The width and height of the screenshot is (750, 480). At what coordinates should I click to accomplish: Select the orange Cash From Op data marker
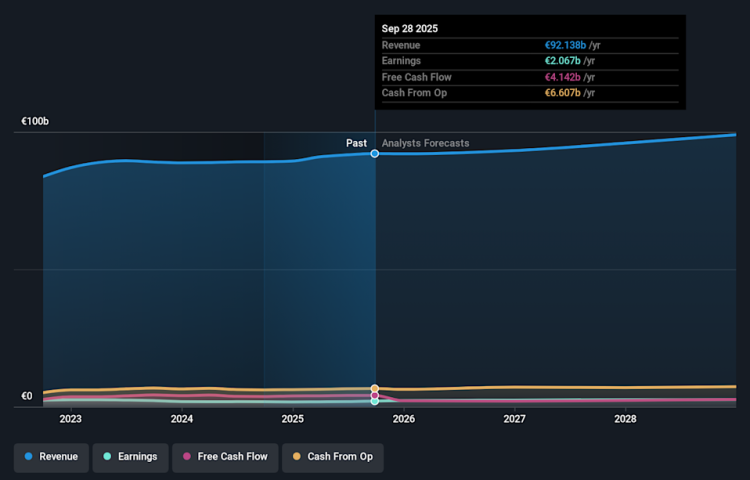click(375, 388)
